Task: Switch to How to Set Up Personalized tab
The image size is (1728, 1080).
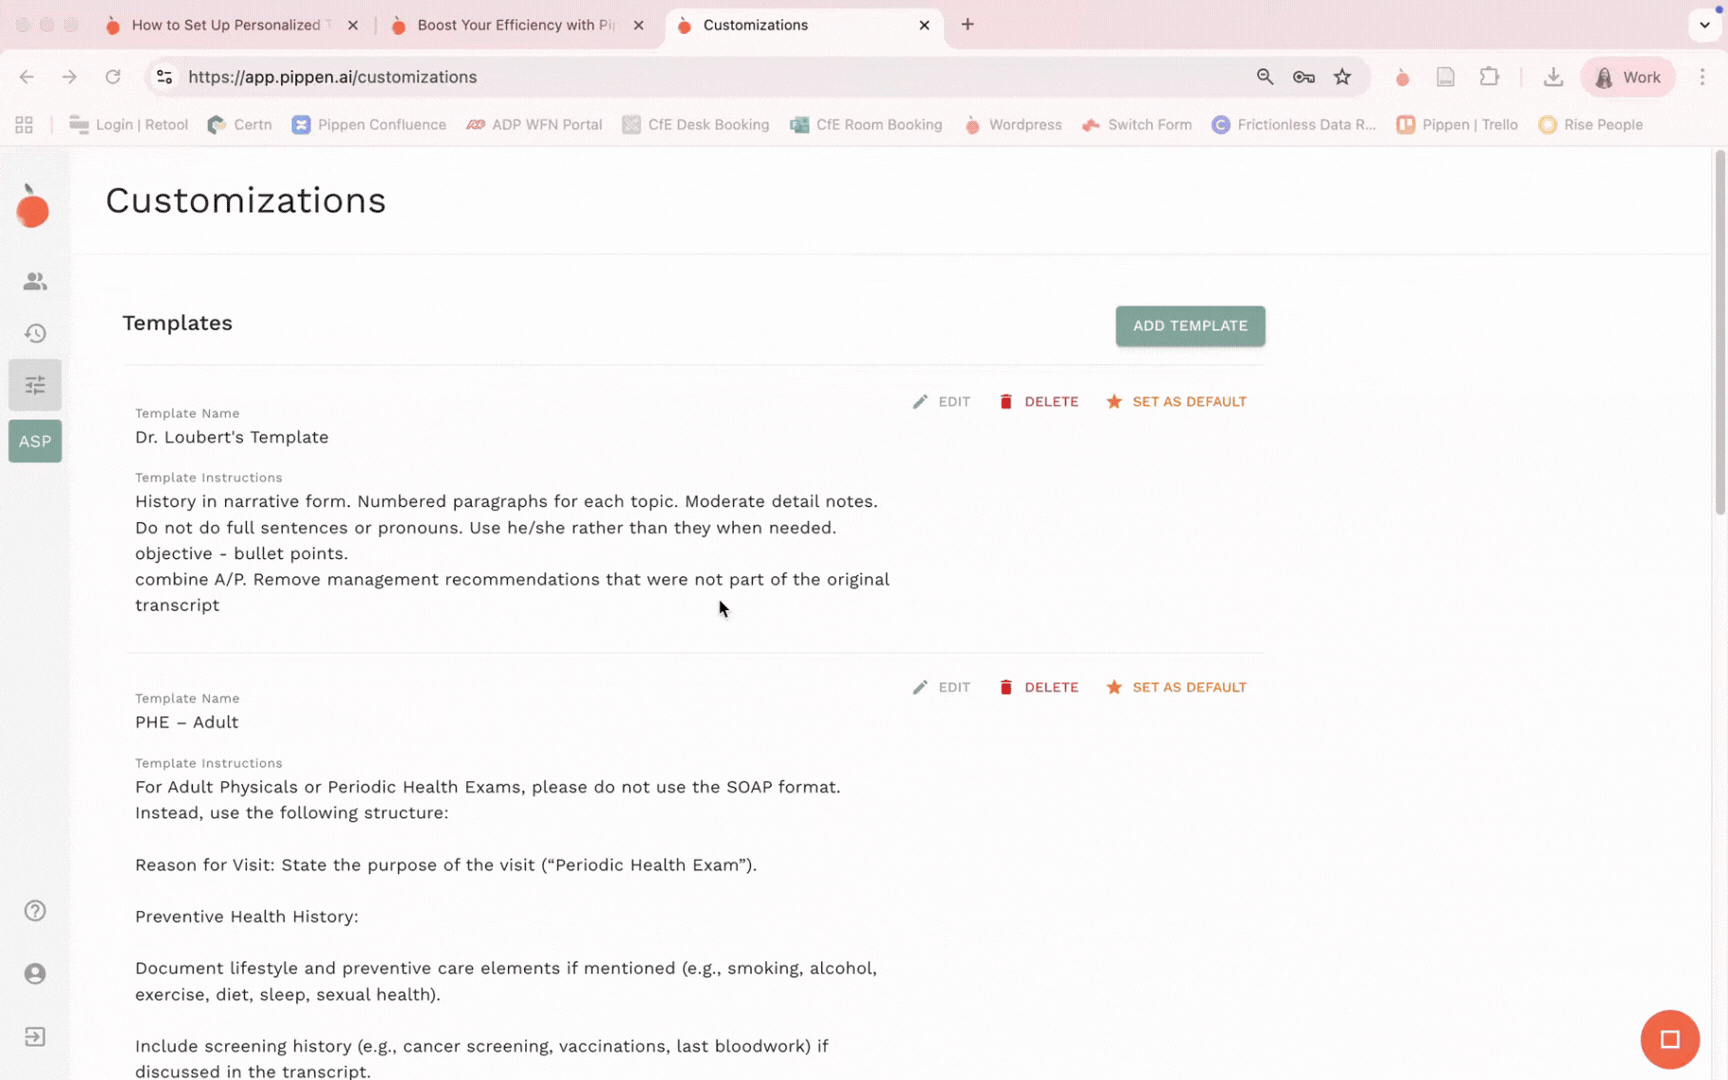Action: click(228, 25)
